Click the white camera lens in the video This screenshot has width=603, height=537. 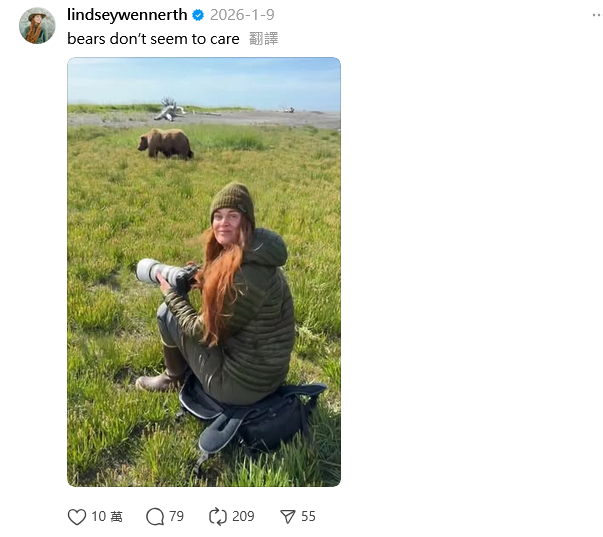(x=158, y=272)
